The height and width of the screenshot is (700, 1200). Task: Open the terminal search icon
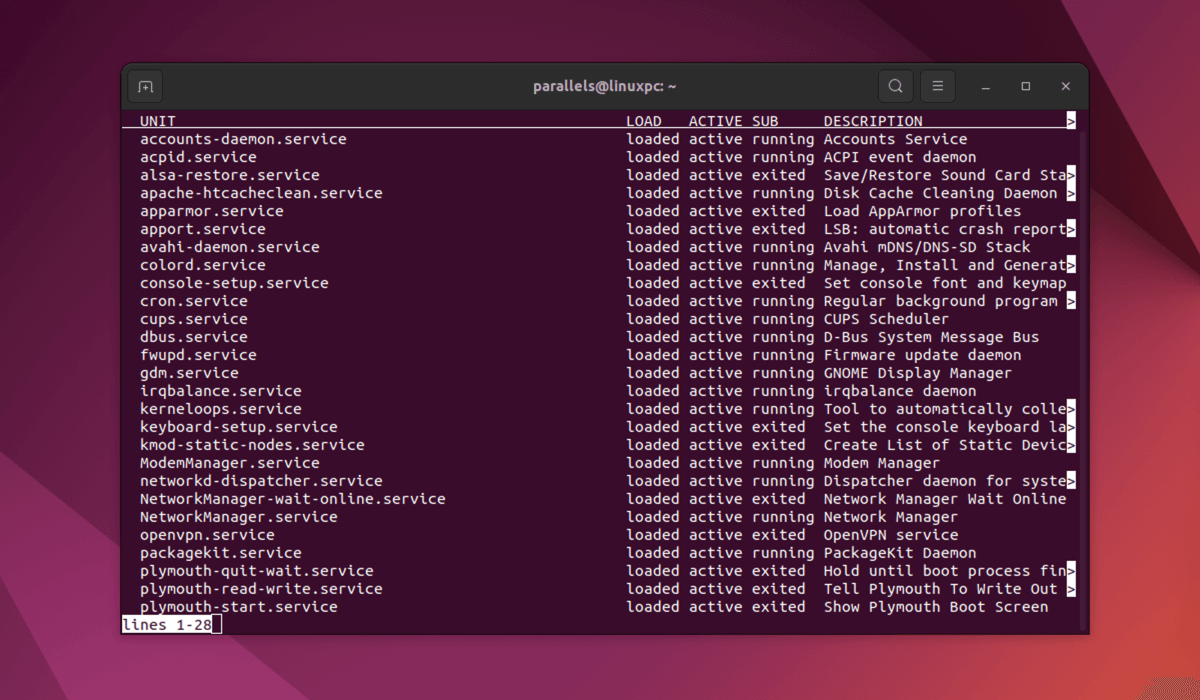pos(895,87)
